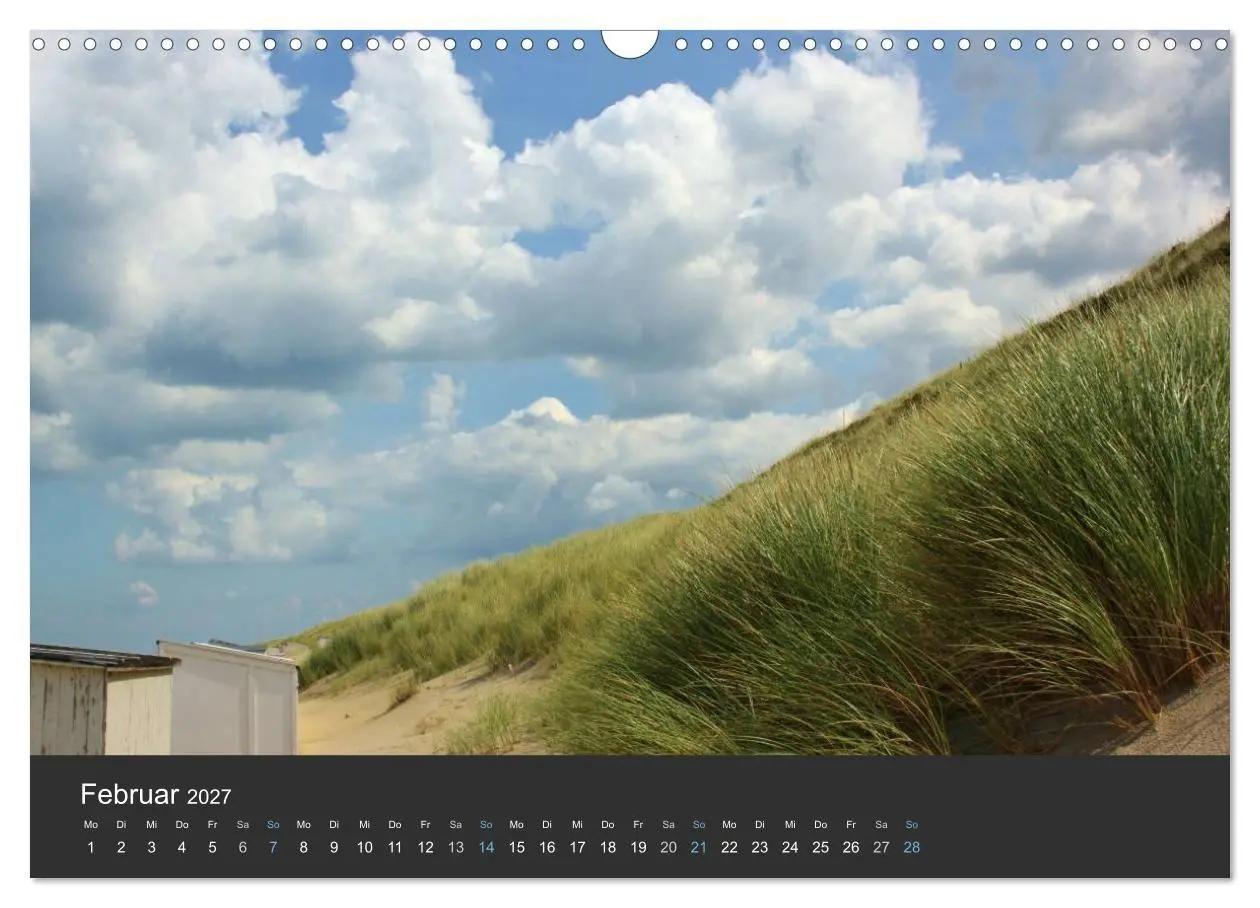Select day 2 in the calendar row
Viewport: 1260px width, 908px height.
click(x=121, y=847)
